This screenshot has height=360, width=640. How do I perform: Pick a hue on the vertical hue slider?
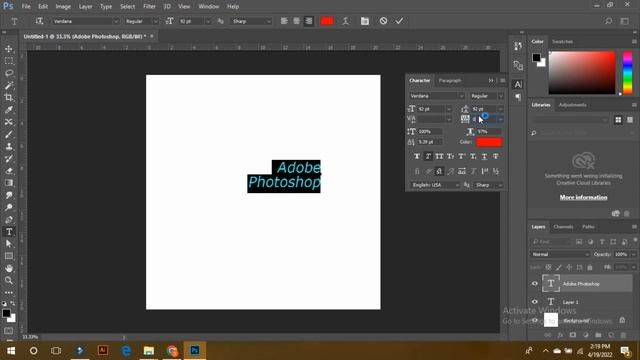coord(627,73)
